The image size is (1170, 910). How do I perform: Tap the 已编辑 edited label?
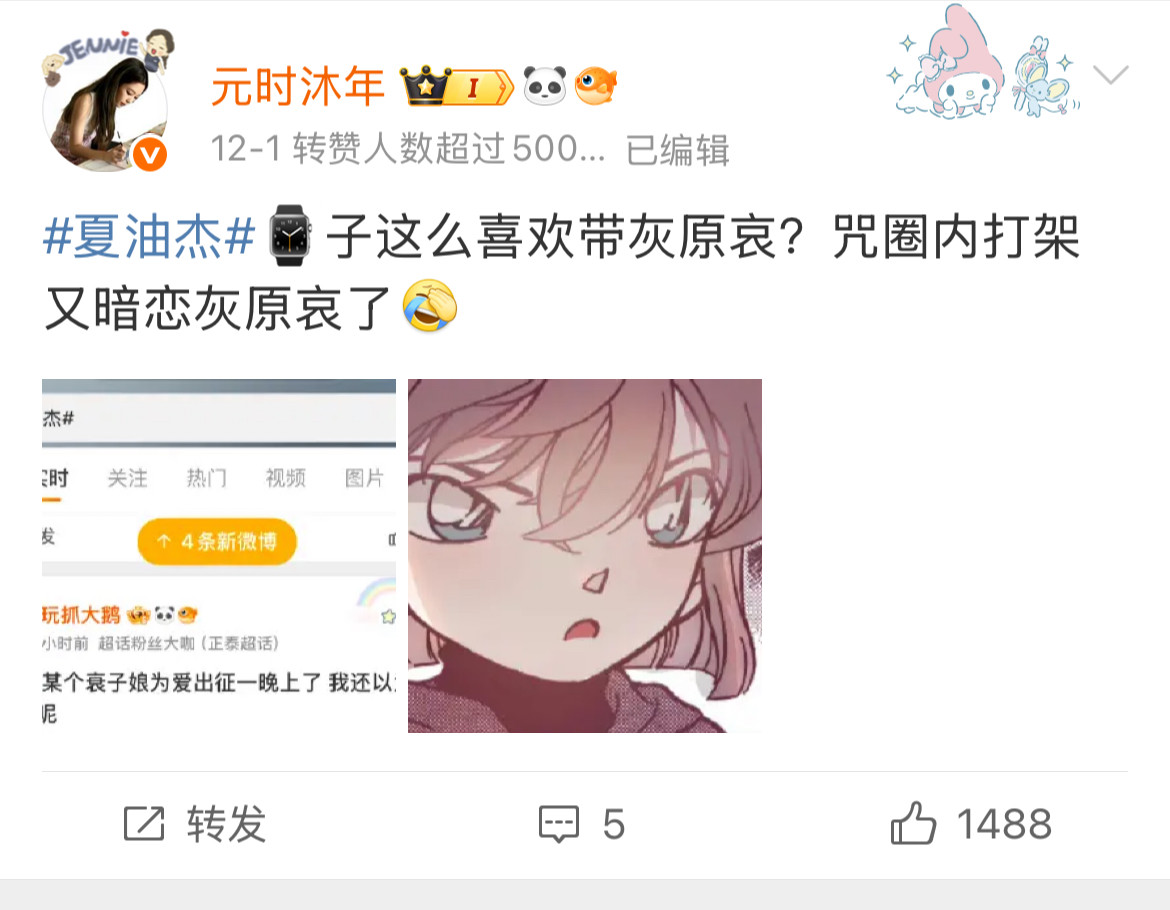pos(677,149)
